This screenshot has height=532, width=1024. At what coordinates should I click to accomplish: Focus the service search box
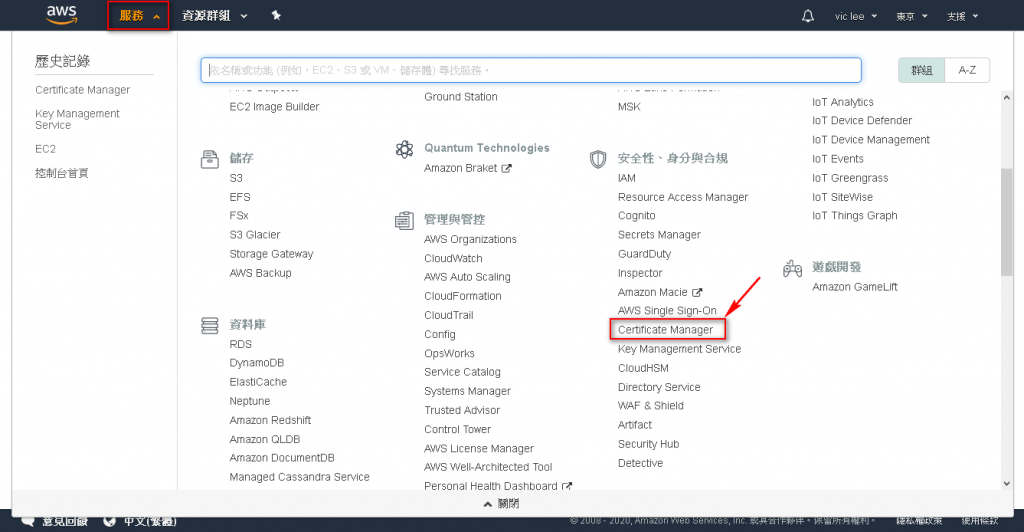click(x=531, y=70)
